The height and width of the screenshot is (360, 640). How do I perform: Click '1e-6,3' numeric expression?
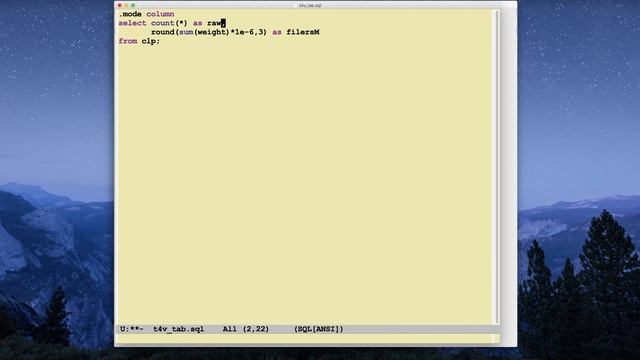(249, 32)
